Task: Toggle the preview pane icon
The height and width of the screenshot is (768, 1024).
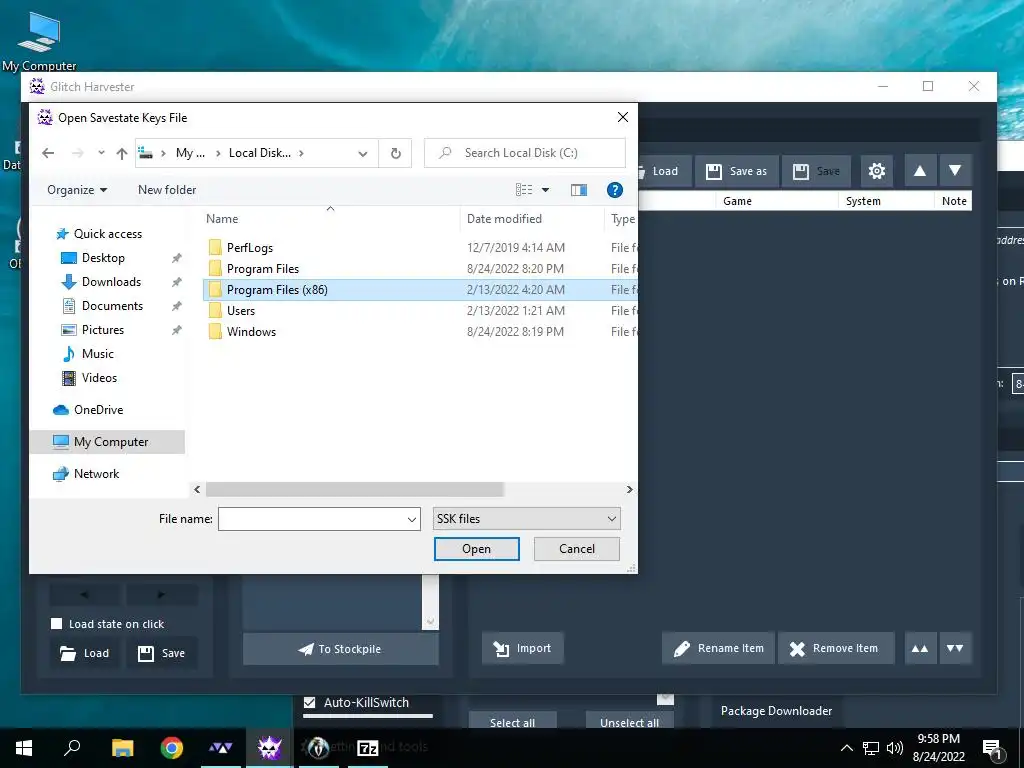Action: click(579, 190)
